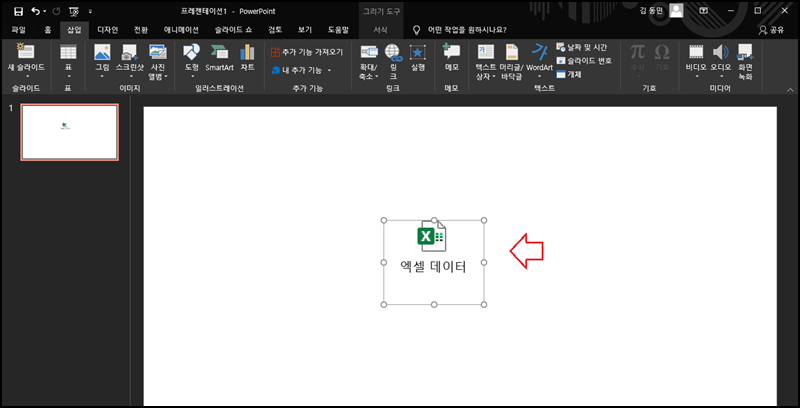Image resolution: width=800 pixels, height=408 pixels.
Task: Open the 파일 menu tab
Action: (x=18, y=30)
